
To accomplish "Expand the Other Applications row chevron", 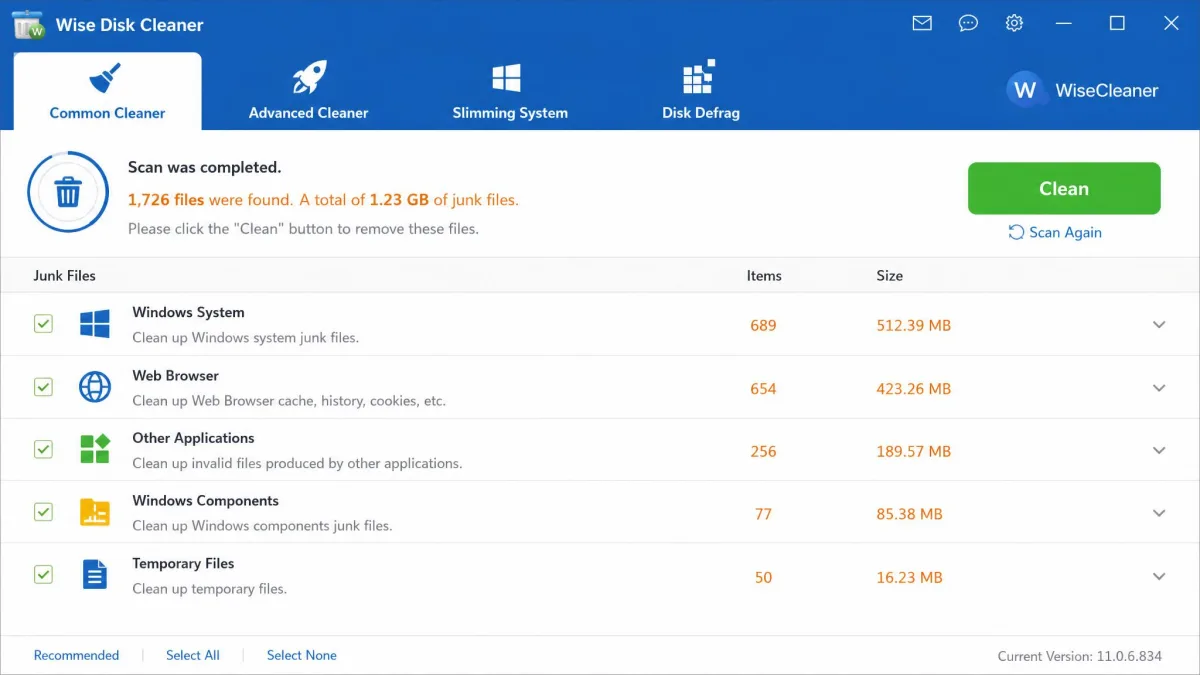I will (x=1159, y=451).
